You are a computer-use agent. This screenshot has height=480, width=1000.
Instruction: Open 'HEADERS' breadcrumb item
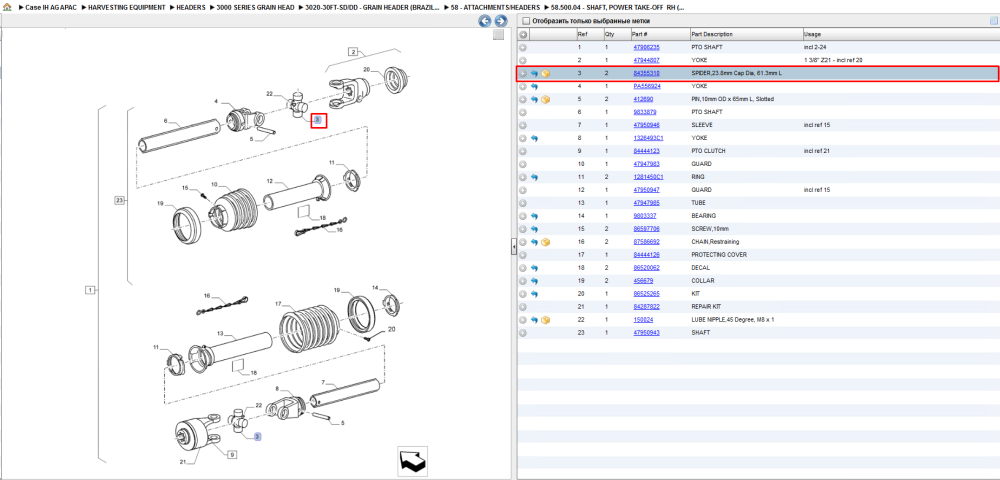(x=191, y=7)
